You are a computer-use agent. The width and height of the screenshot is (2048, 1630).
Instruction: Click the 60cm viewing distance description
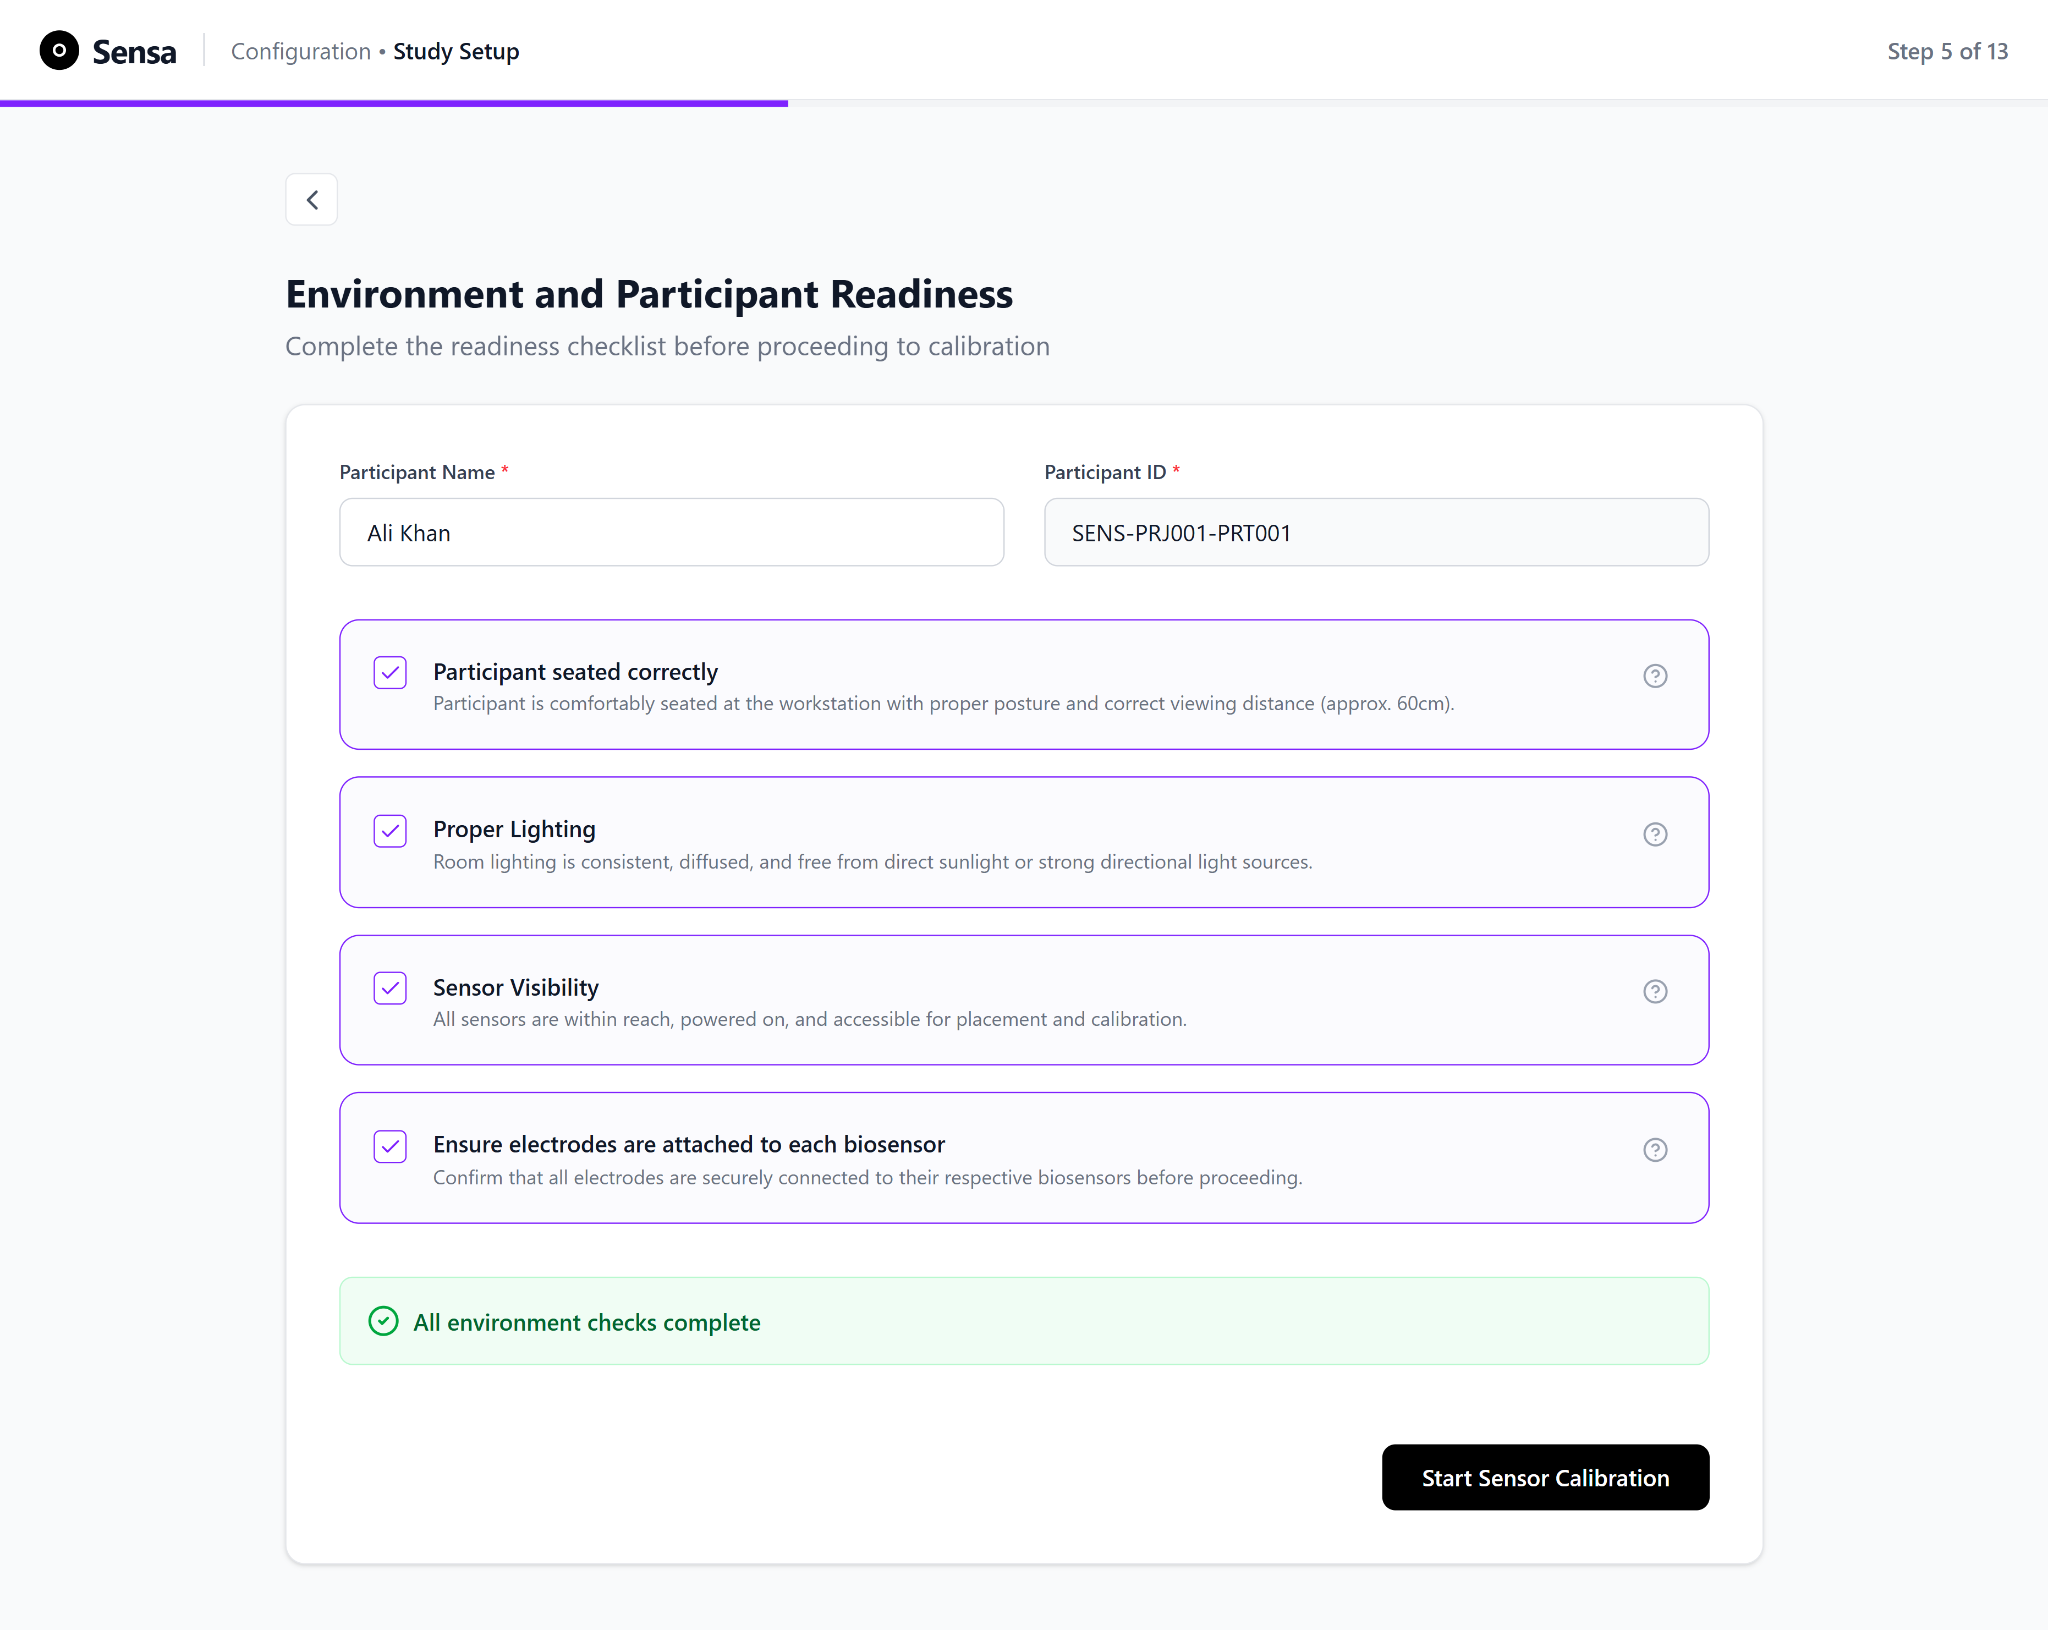(x=943, y=703)
